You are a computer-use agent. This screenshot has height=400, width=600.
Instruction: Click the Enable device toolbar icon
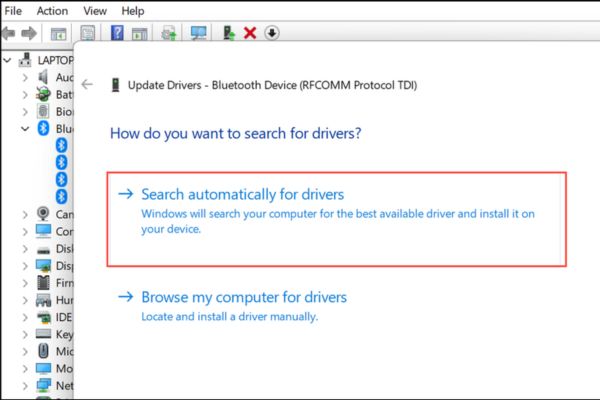(229, 33)
